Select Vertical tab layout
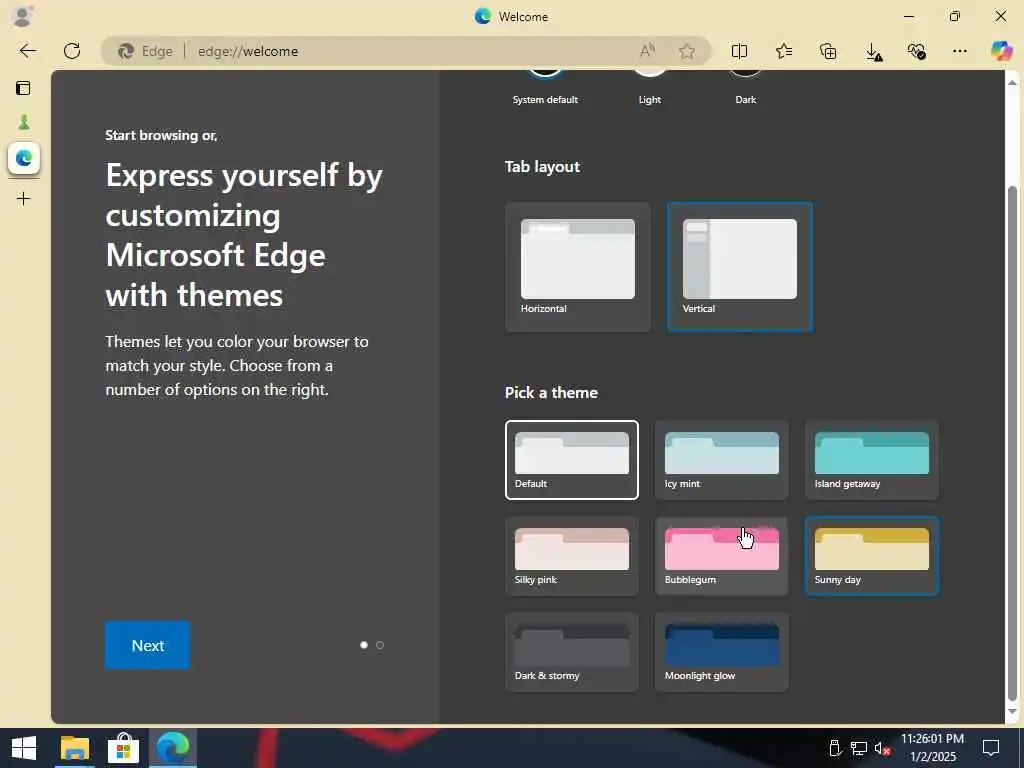Screen dimensions: 1024x768 click(739, 267)
